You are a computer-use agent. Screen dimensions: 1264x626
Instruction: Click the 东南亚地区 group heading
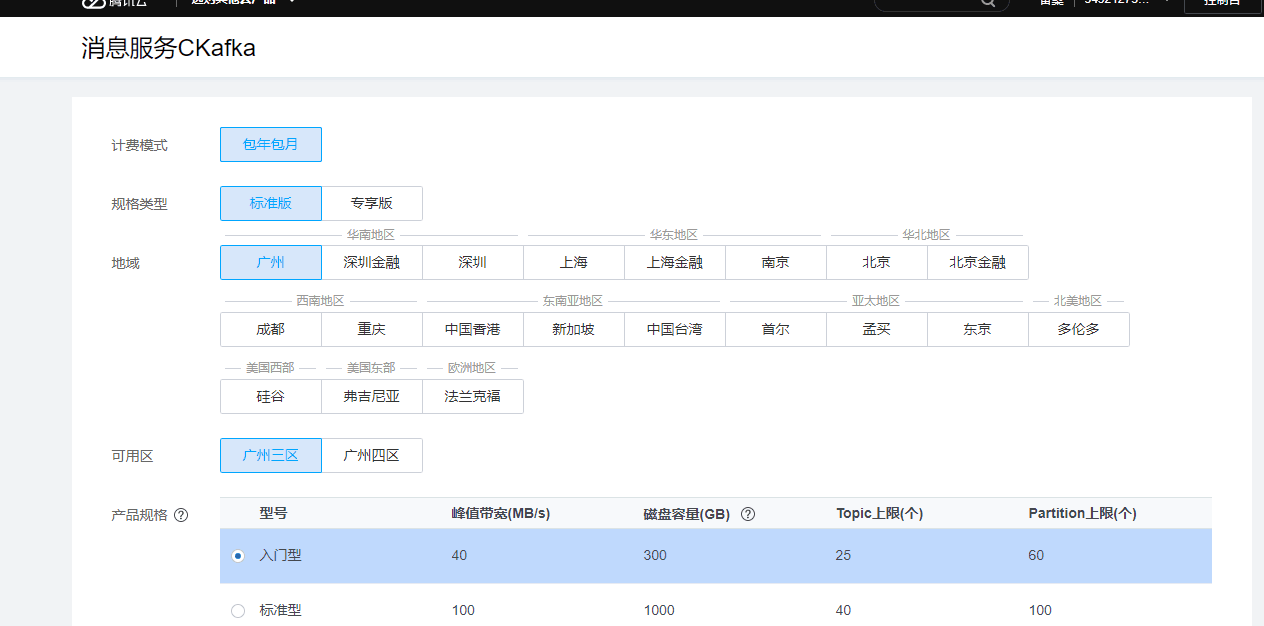(x=573, y=301)
